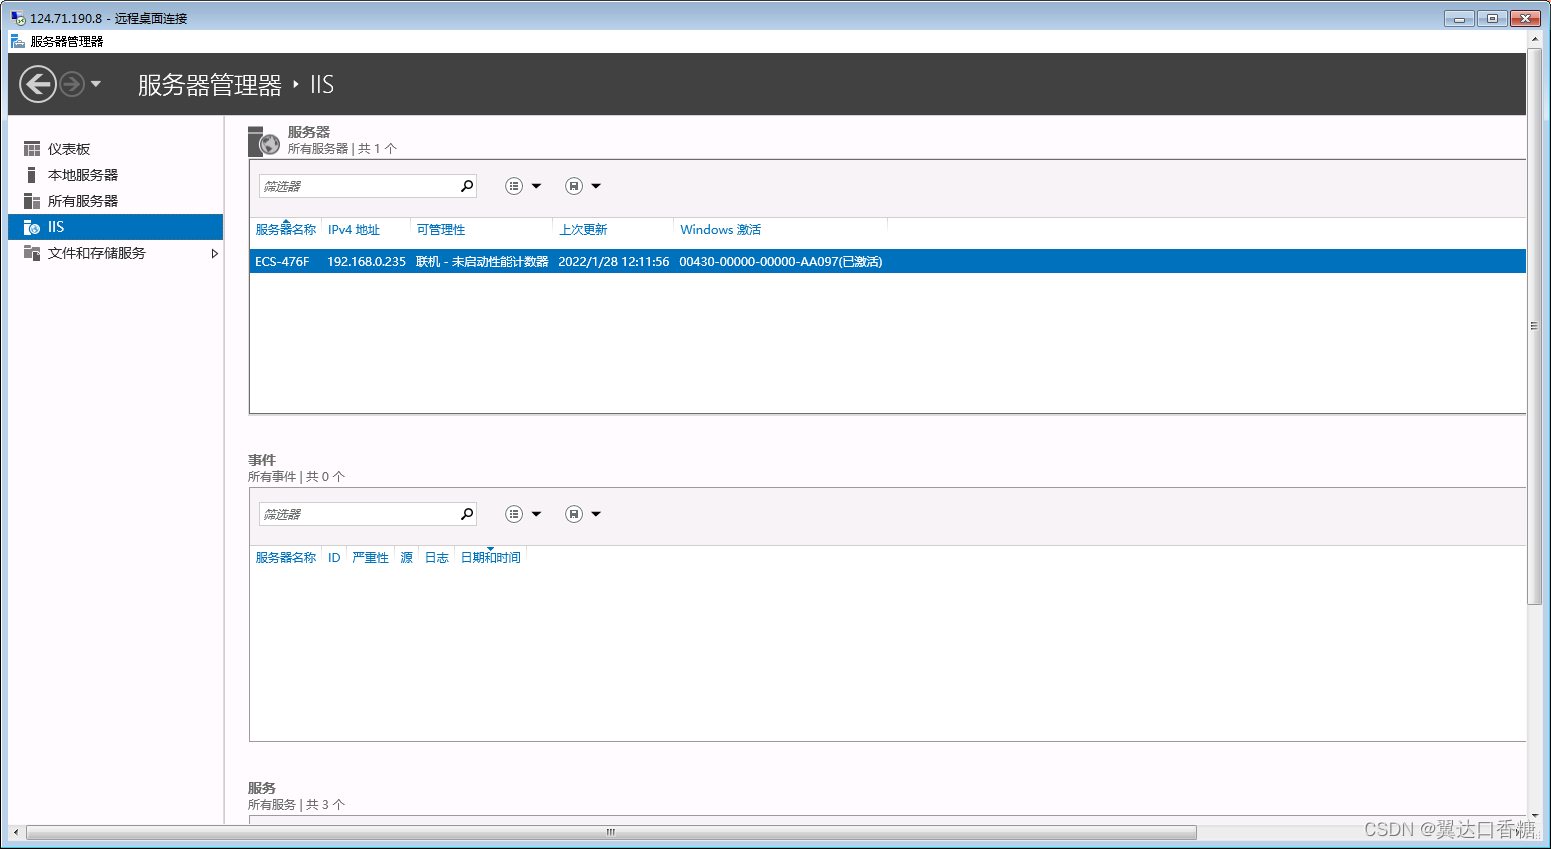Click the search magnifier in servers filter

coord(467,186)
